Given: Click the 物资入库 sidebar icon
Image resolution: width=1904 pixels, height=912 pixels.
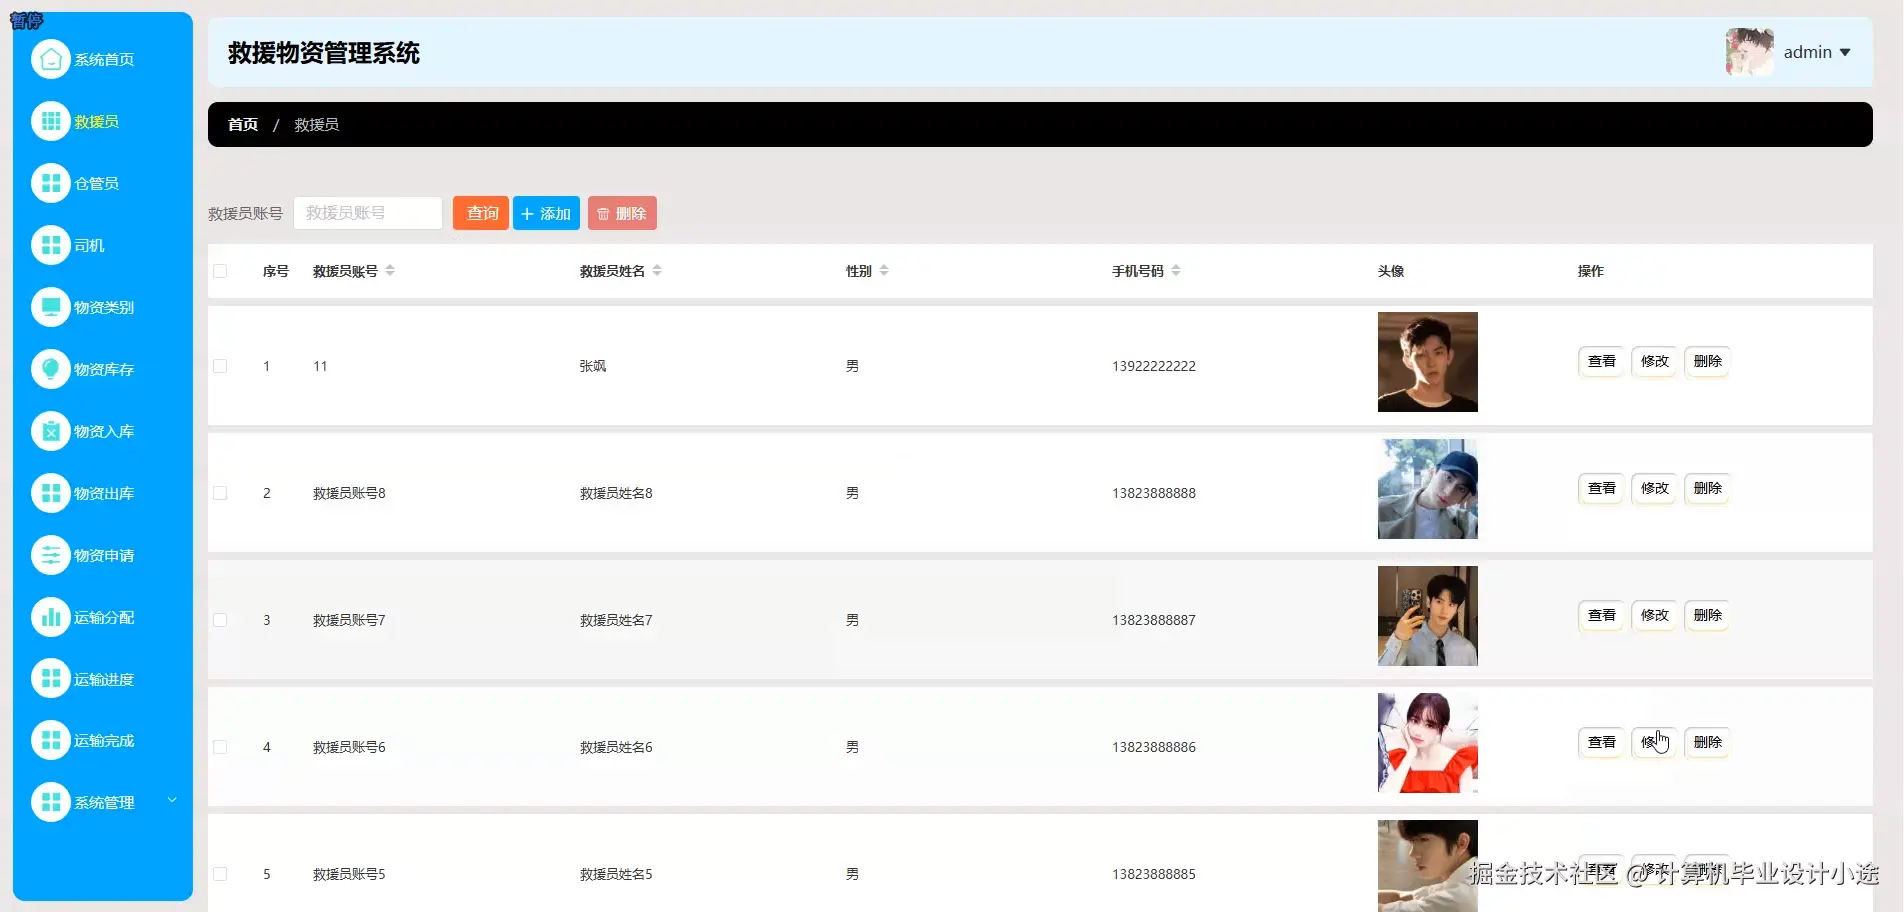Looking at the screenshot, I should [x=51, y=431].
